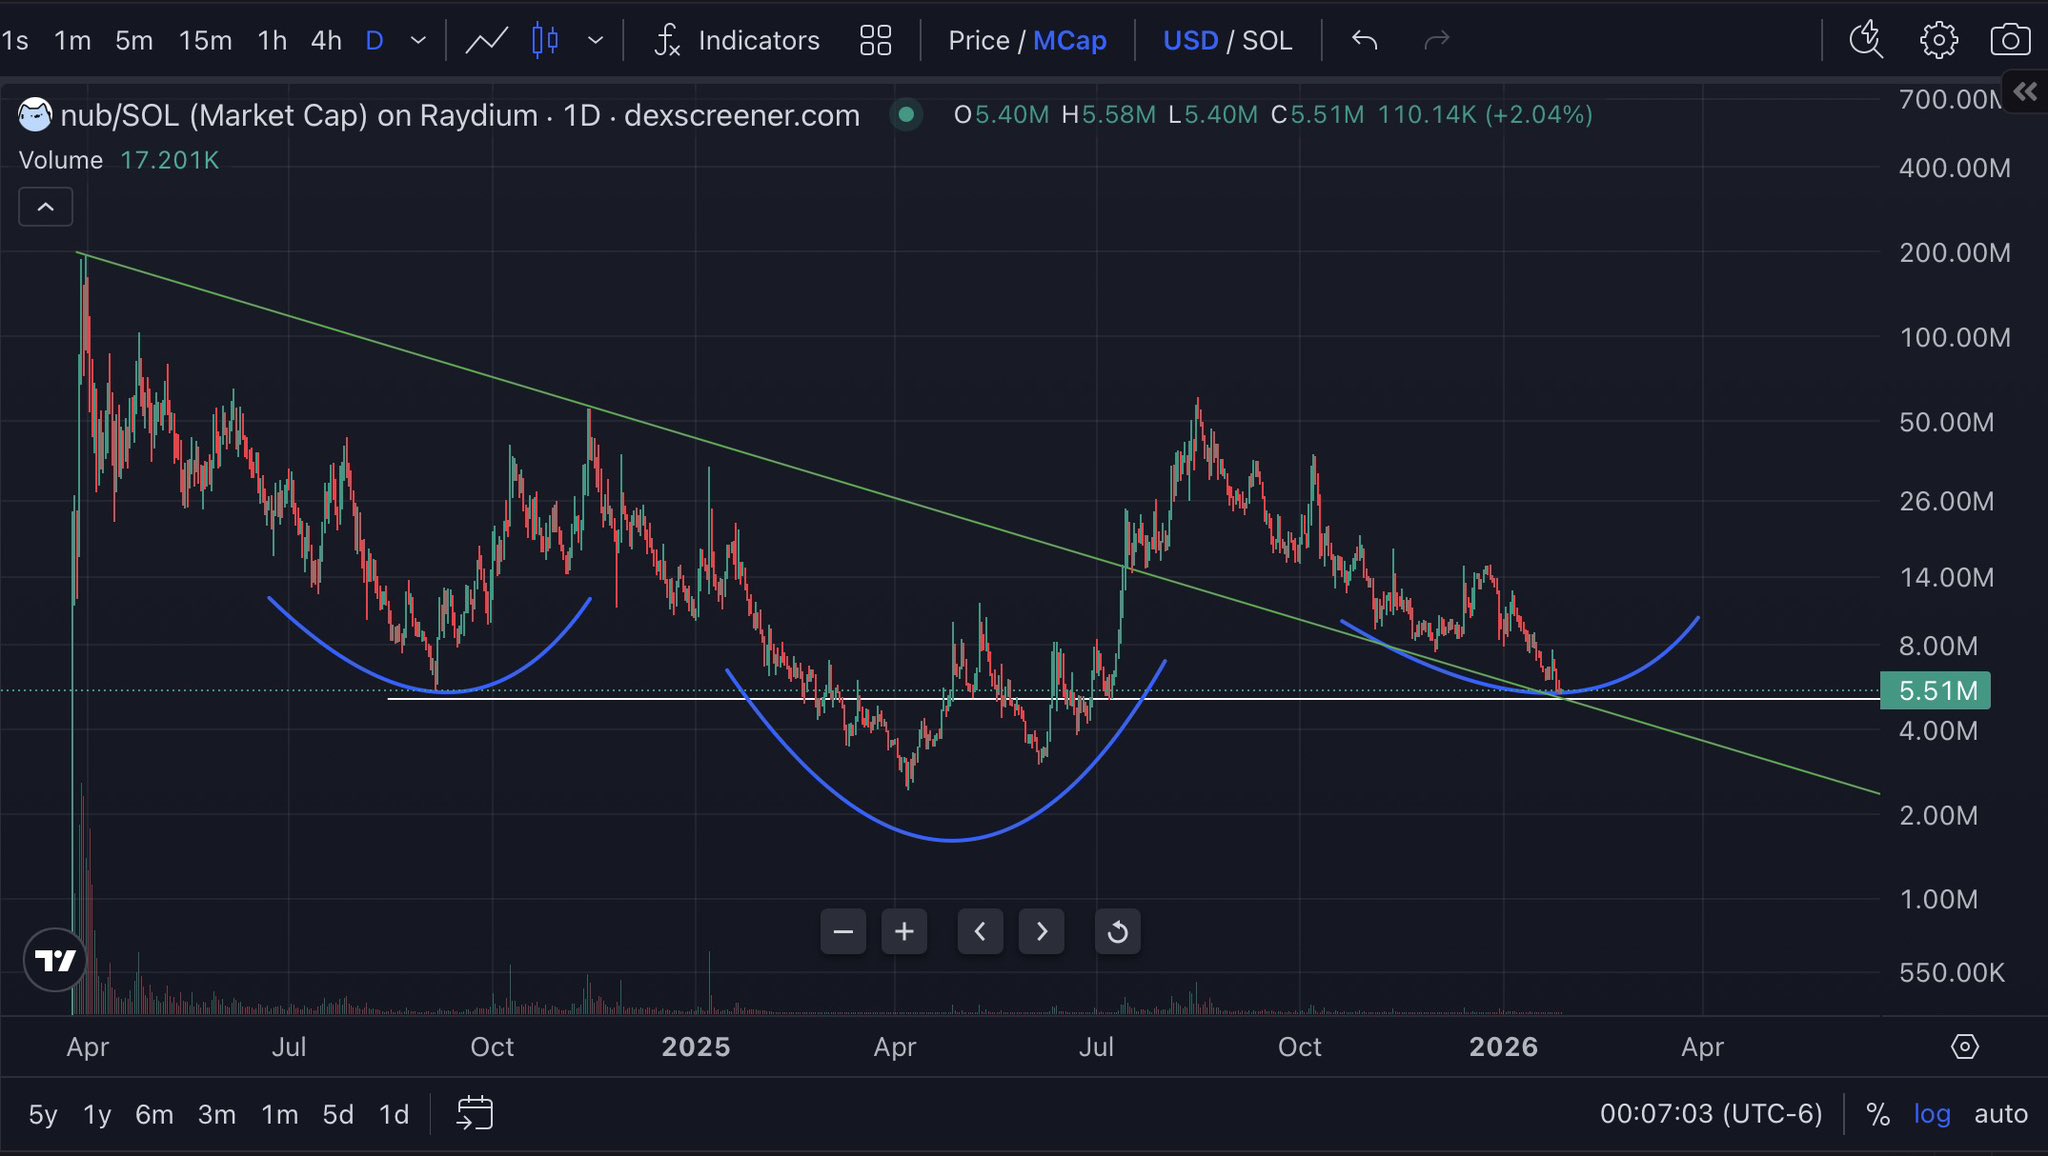Click the go-to-date calendar icon
The height and width of the screenshot is (1156, 2048).
tap(475, 1113)
